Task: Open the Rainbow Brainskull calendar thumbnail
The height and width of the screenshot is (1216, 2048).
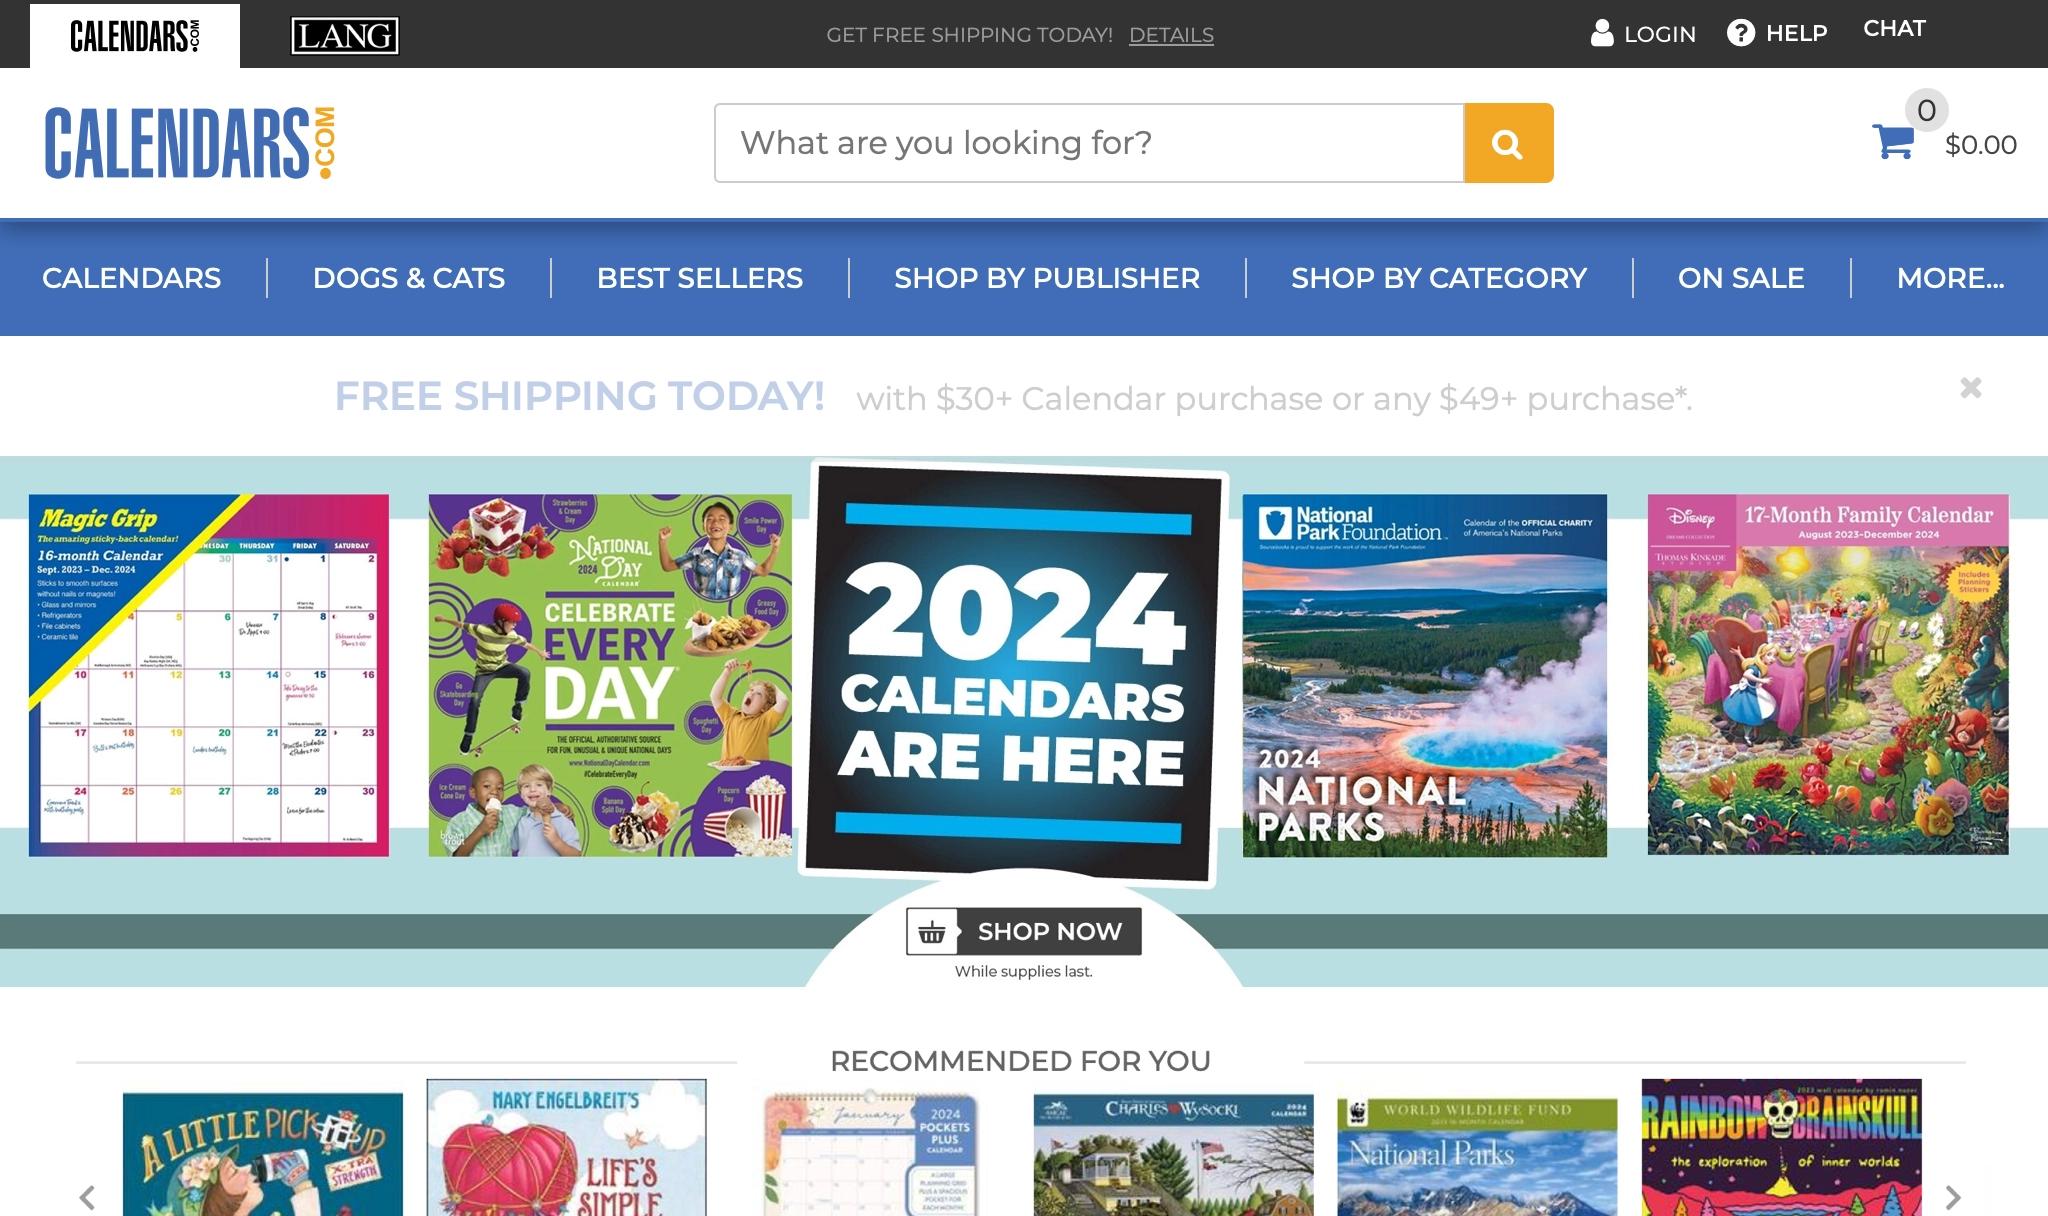Action: tap(1781, 1147)
